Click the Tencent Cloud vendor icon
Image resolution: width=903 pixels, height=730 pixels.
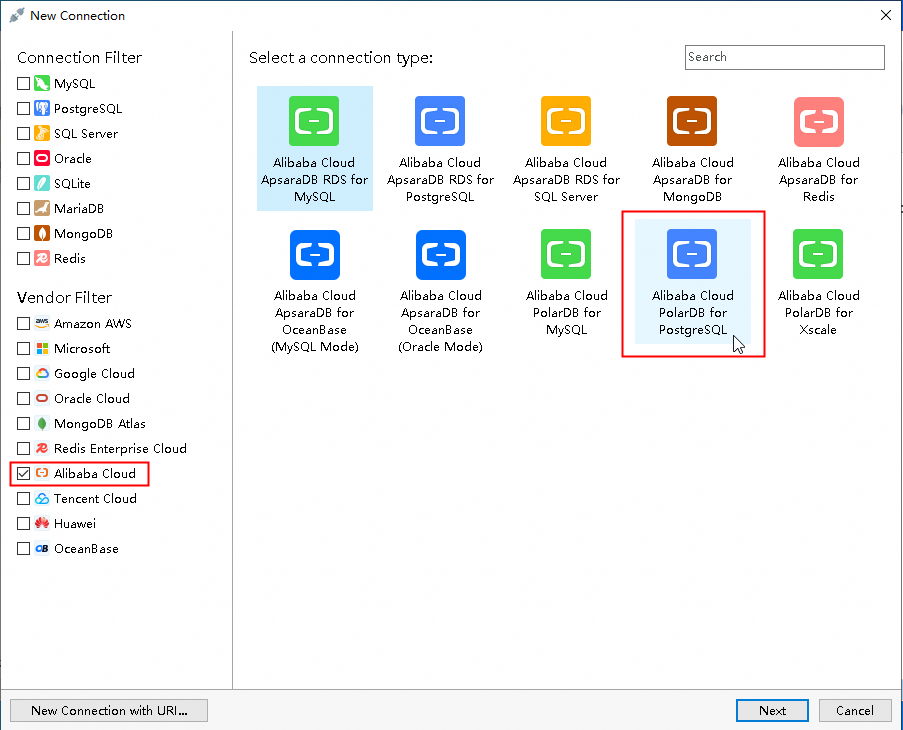[x=42, y=499]
